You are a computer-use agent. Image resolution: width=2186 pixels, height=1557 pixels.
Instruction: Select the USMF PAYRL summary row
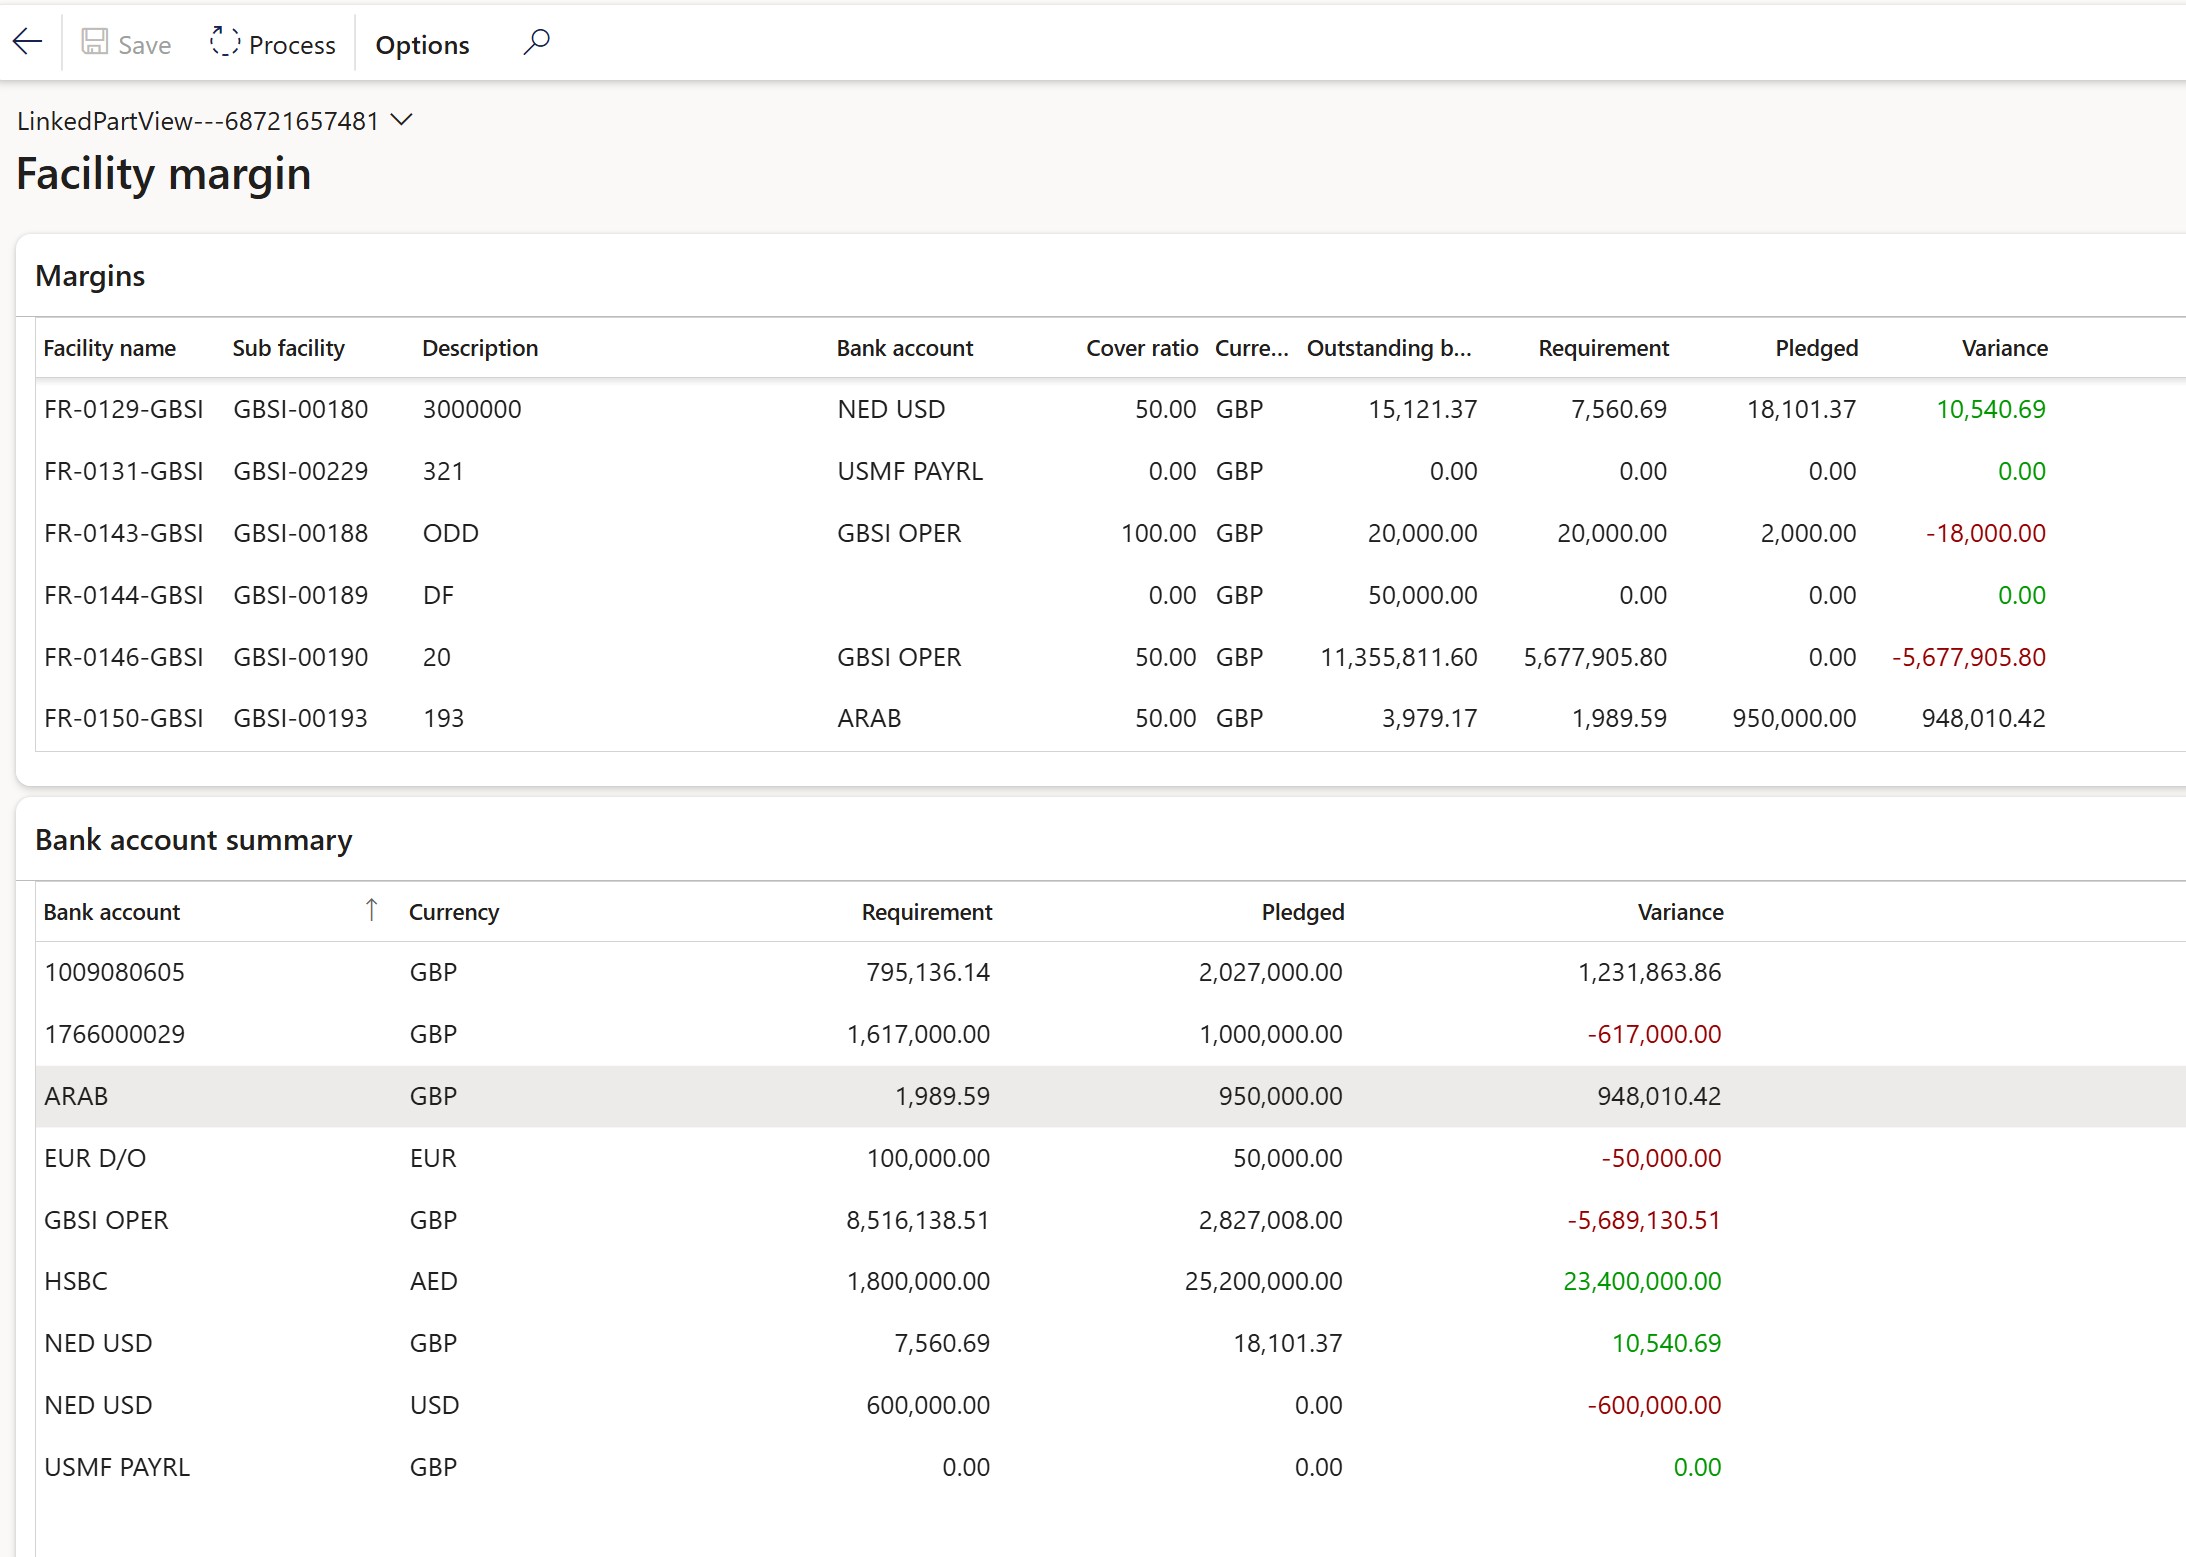[x=117, y=1467]
